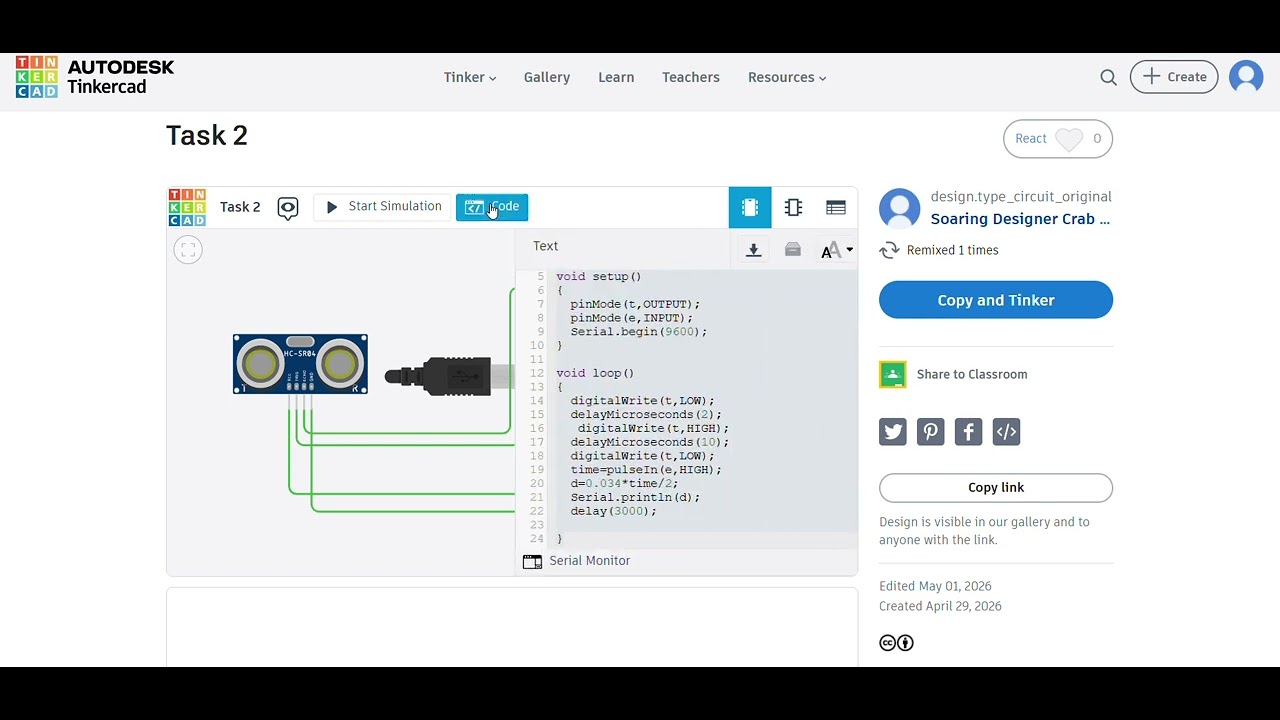1280x720 pixels.
Task: Open the component list table icon
Action: [x=836, y=207]
